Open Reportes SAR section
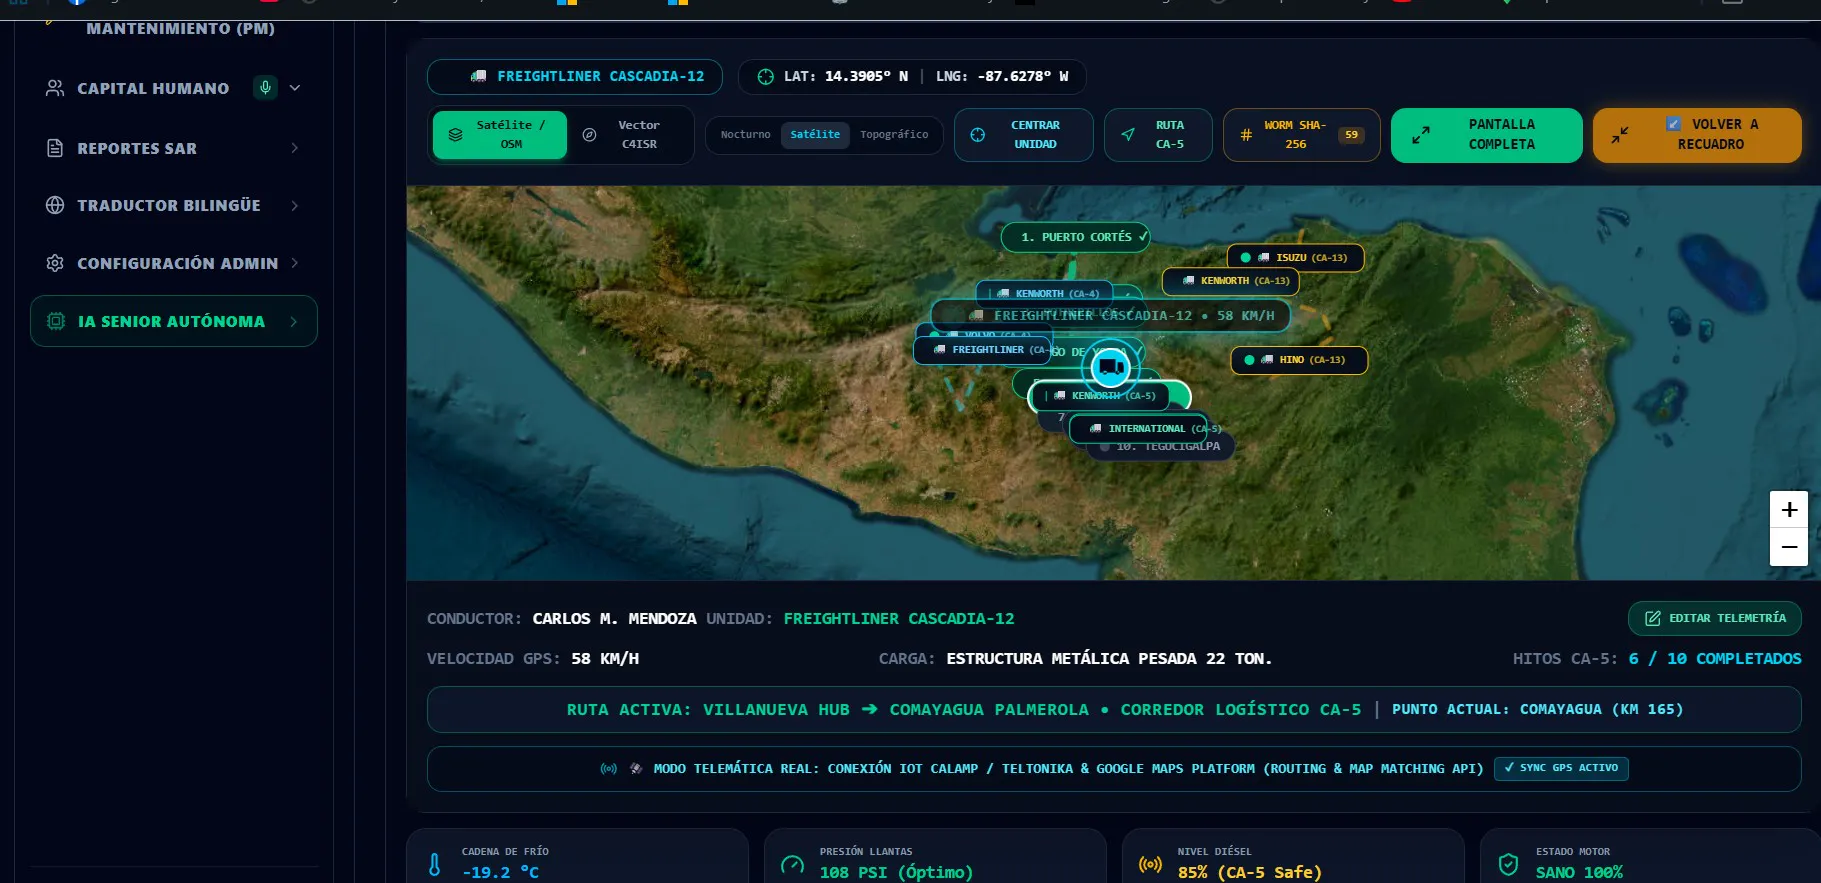The width and height of the screenshot is (1821, 883). coord(174,148)
